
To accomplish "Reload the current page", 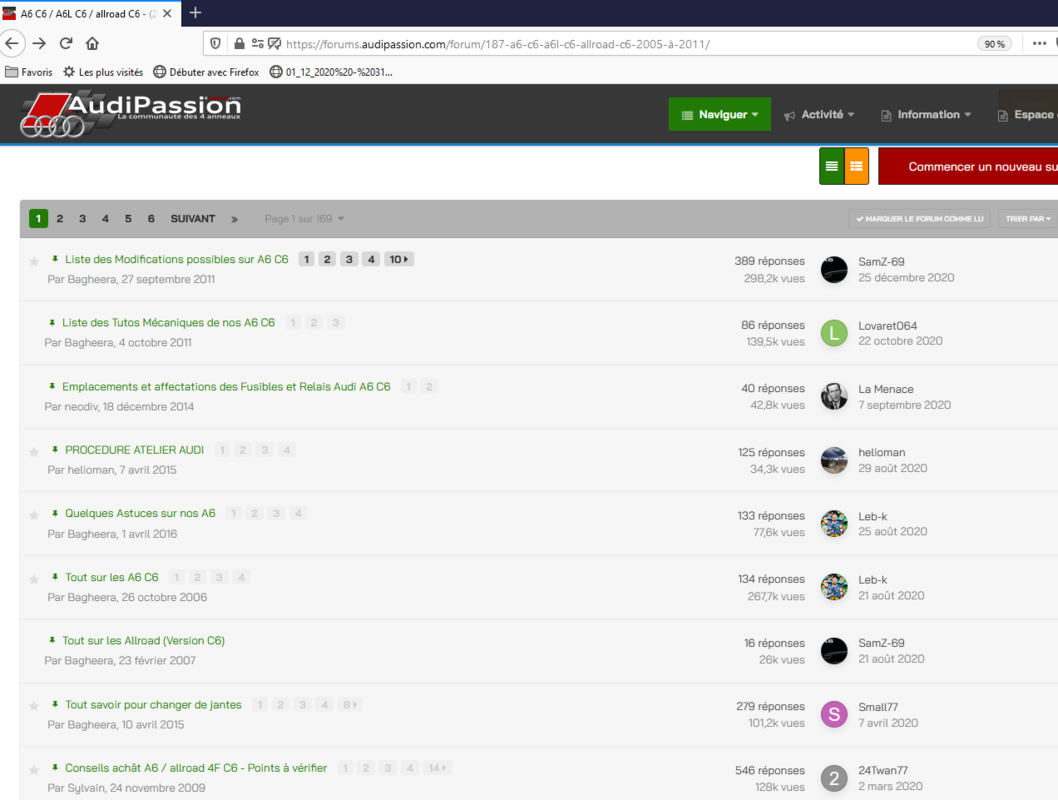I will coord(65,43).
